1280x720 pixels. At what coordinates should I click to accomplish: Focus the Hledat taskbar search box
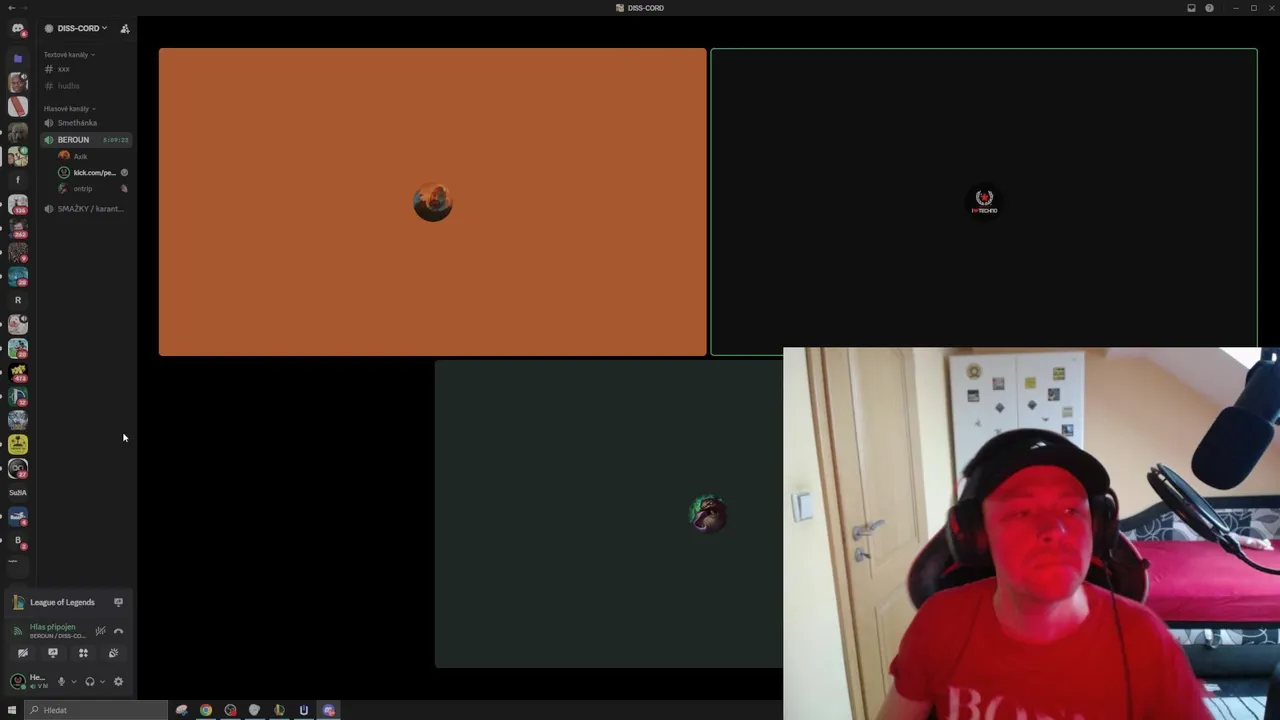pyautogui.click(x=96, y=710)
